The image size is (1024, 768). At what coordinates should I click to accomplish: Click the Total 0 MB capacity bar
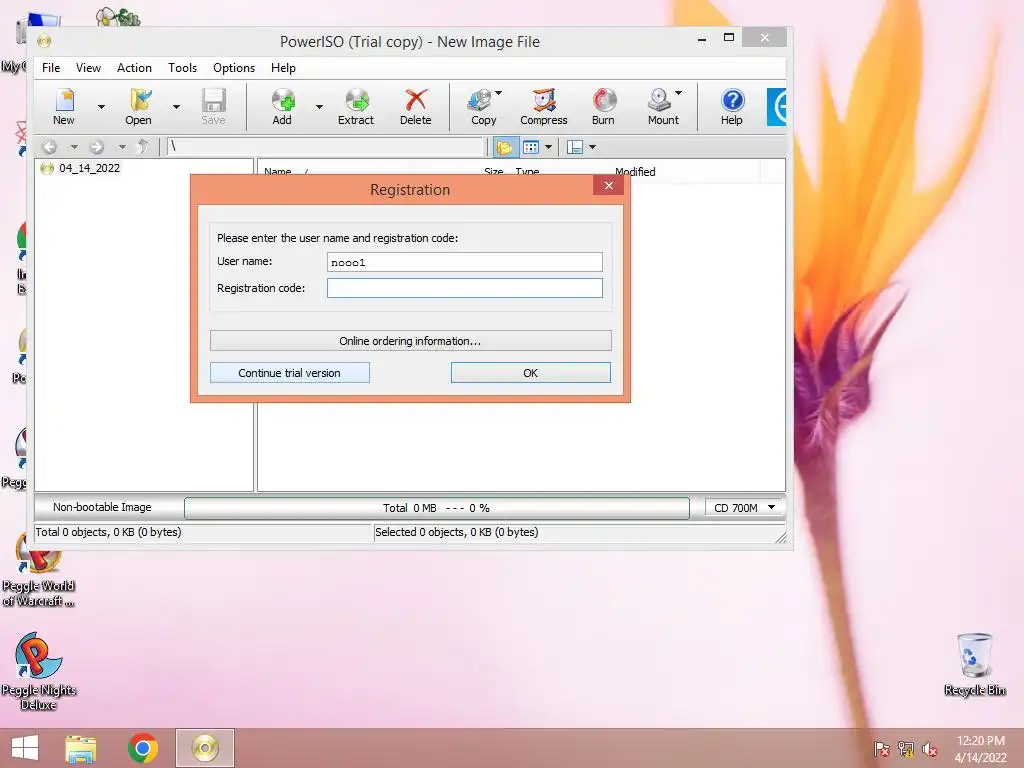pyautogui.click(x=436, y=507)
